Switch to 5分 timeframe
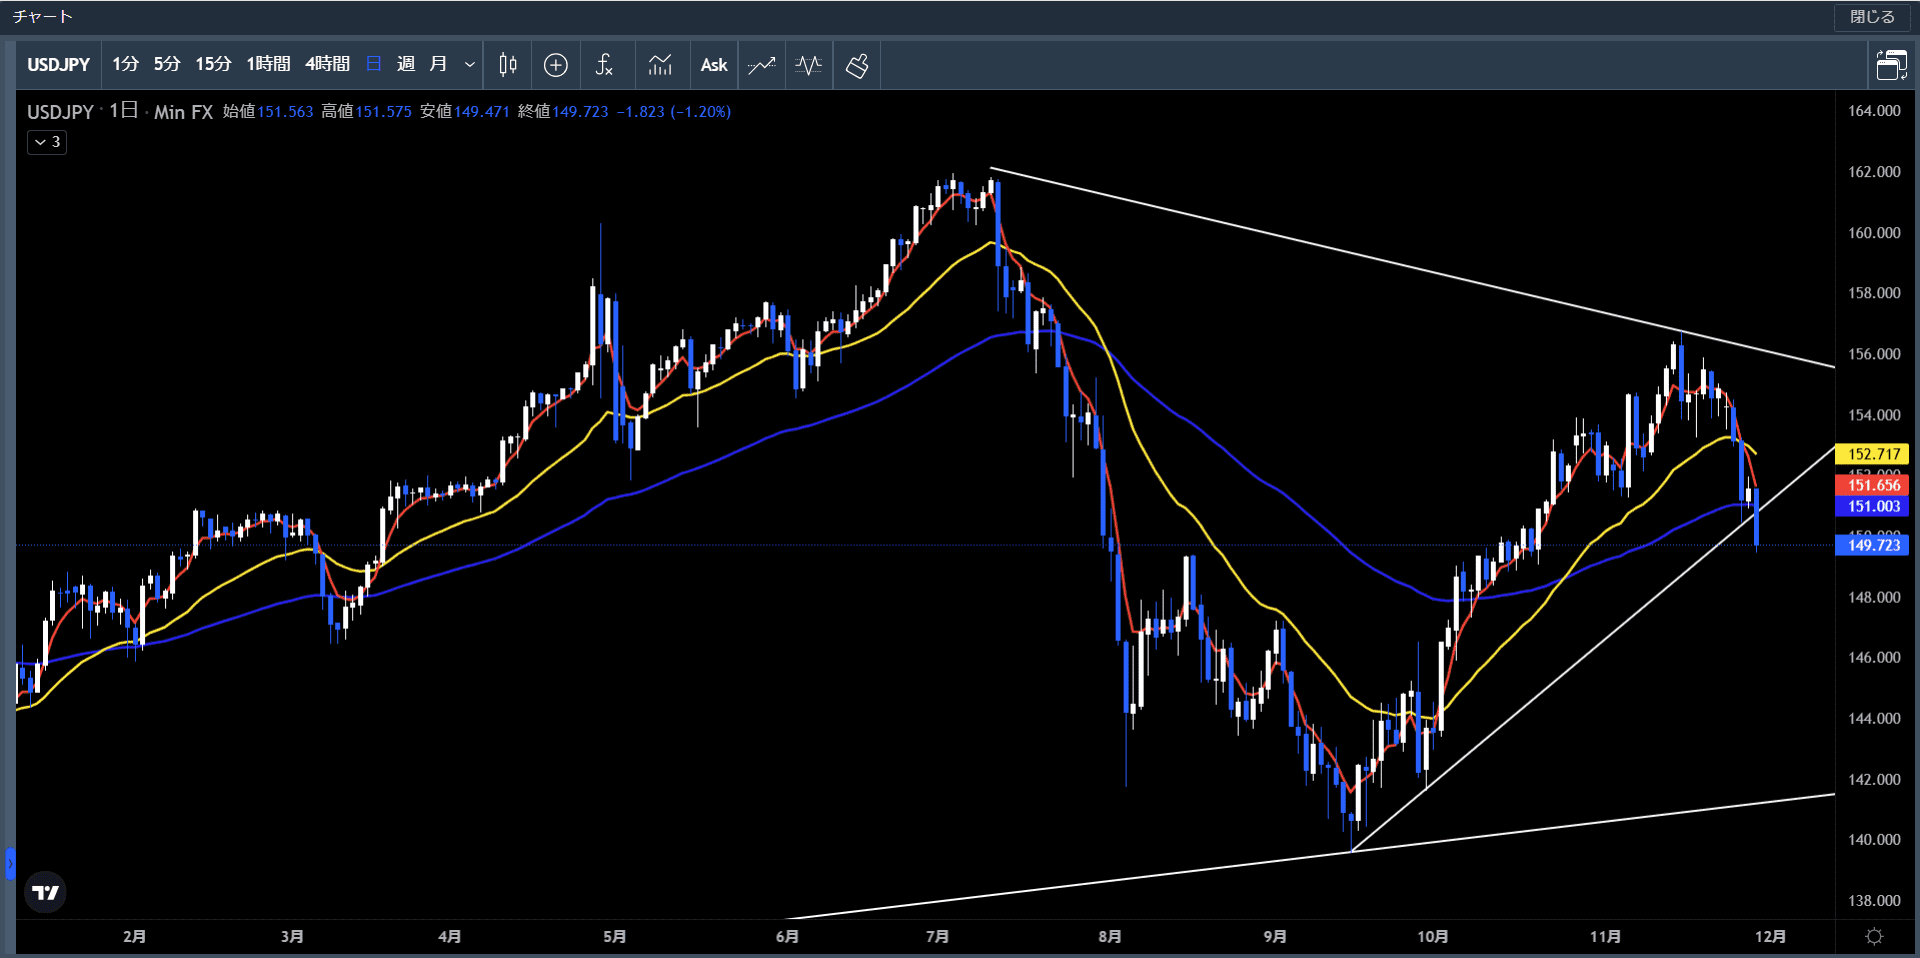1920x958 pixels. click(167, 64)
